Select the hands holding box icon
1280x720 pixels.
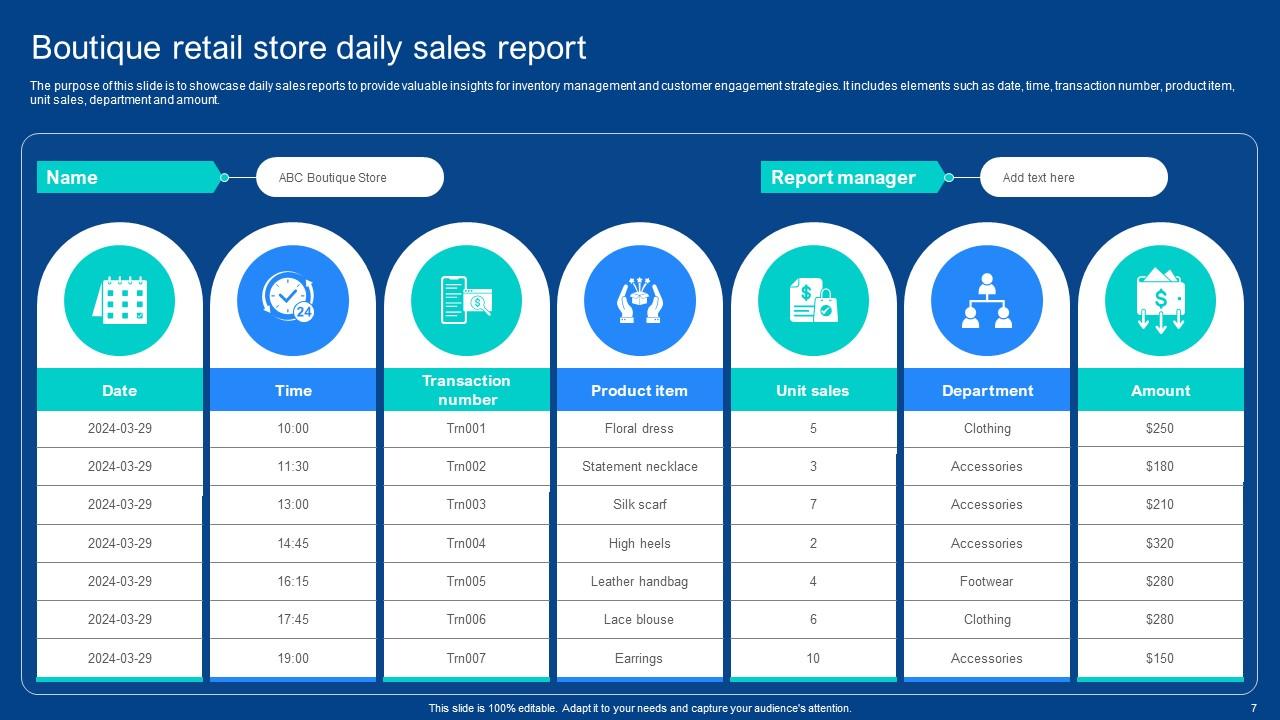(640, 300)
